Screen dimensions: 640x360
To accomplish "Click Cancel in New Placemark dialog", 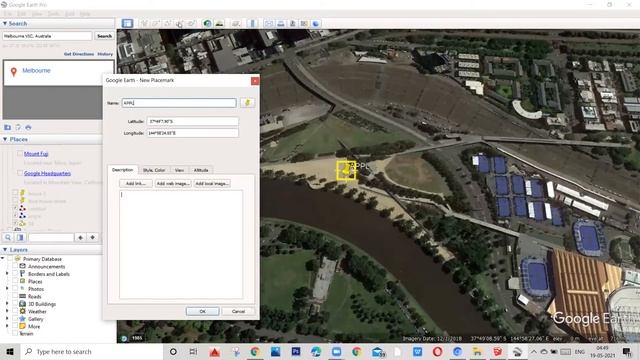I will (x=238, y=311).
